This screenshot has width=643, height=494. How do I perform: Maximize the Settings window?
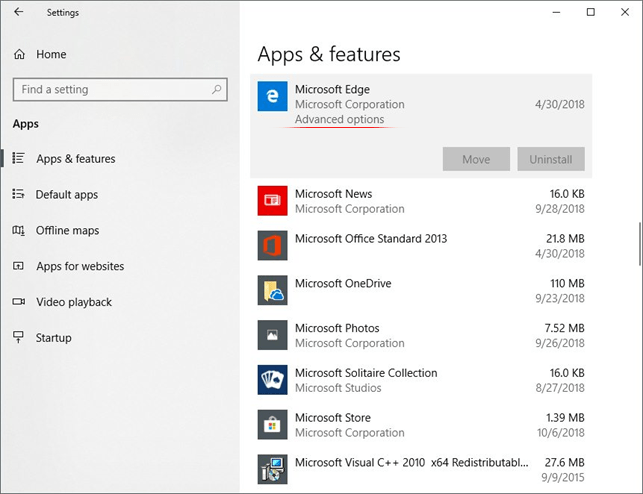591,12
